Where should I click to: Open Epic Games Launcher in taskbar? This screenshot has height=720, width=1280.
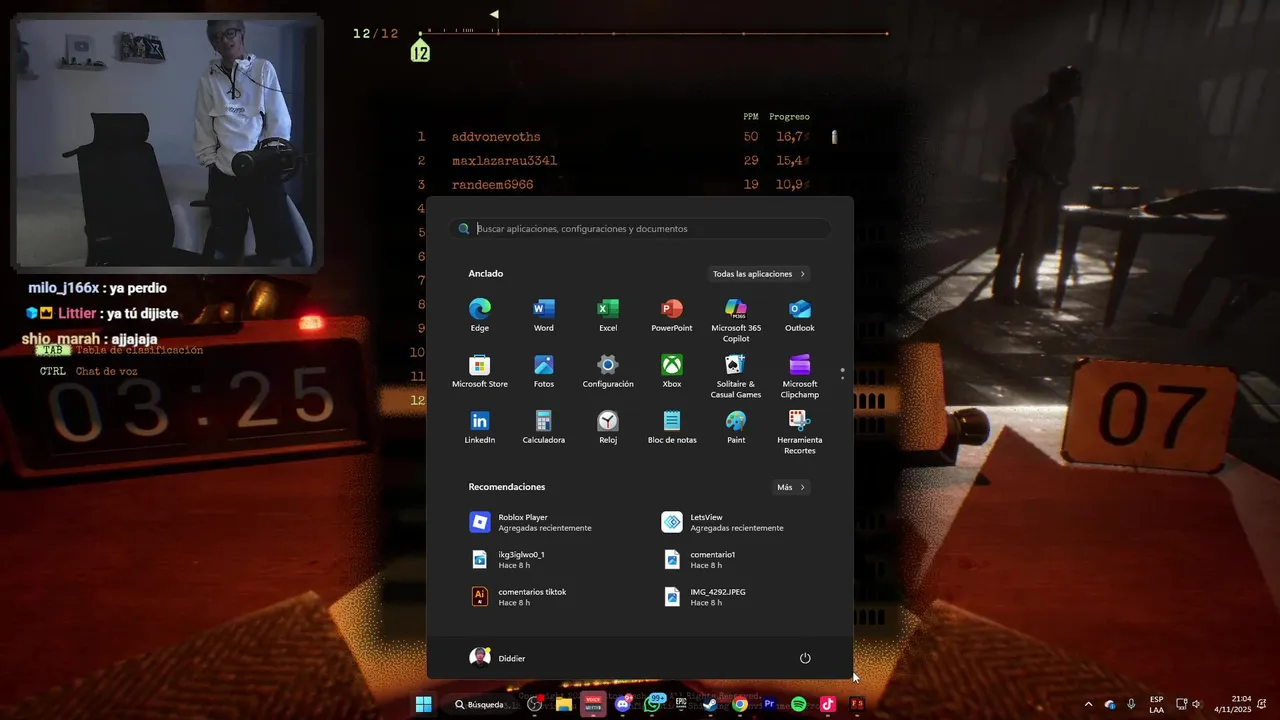click(x=681, y=704)
